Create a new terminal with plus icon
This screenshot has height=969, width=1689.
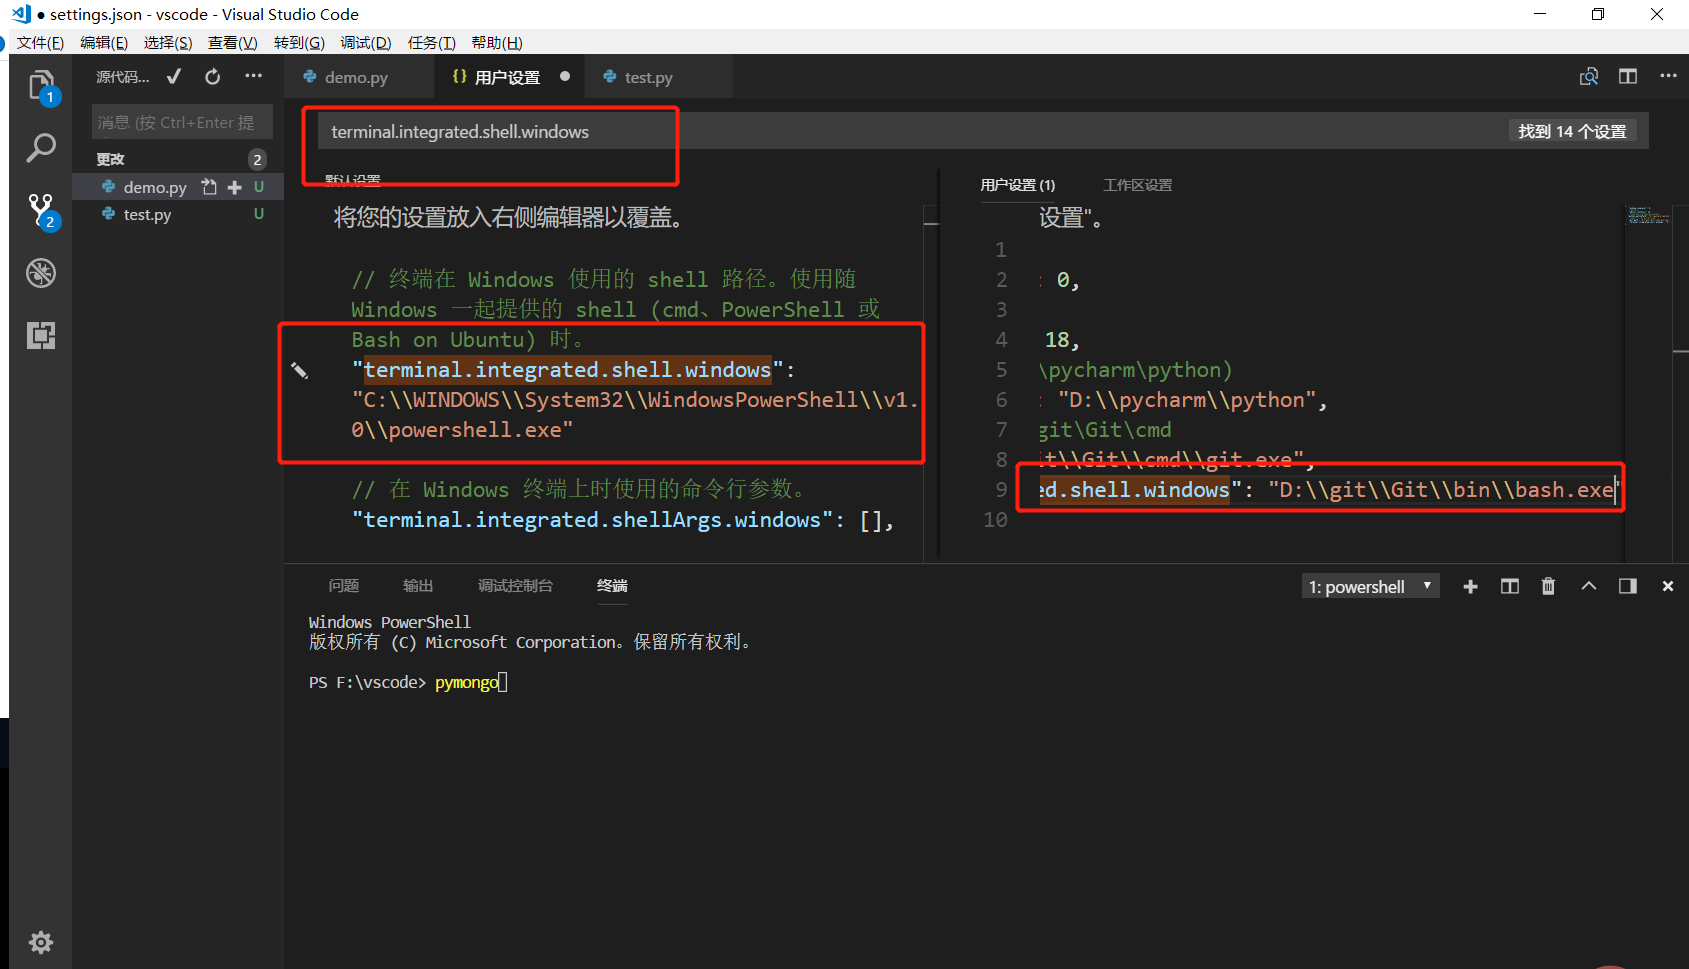pyautogui.click(x=1470, y=587)
